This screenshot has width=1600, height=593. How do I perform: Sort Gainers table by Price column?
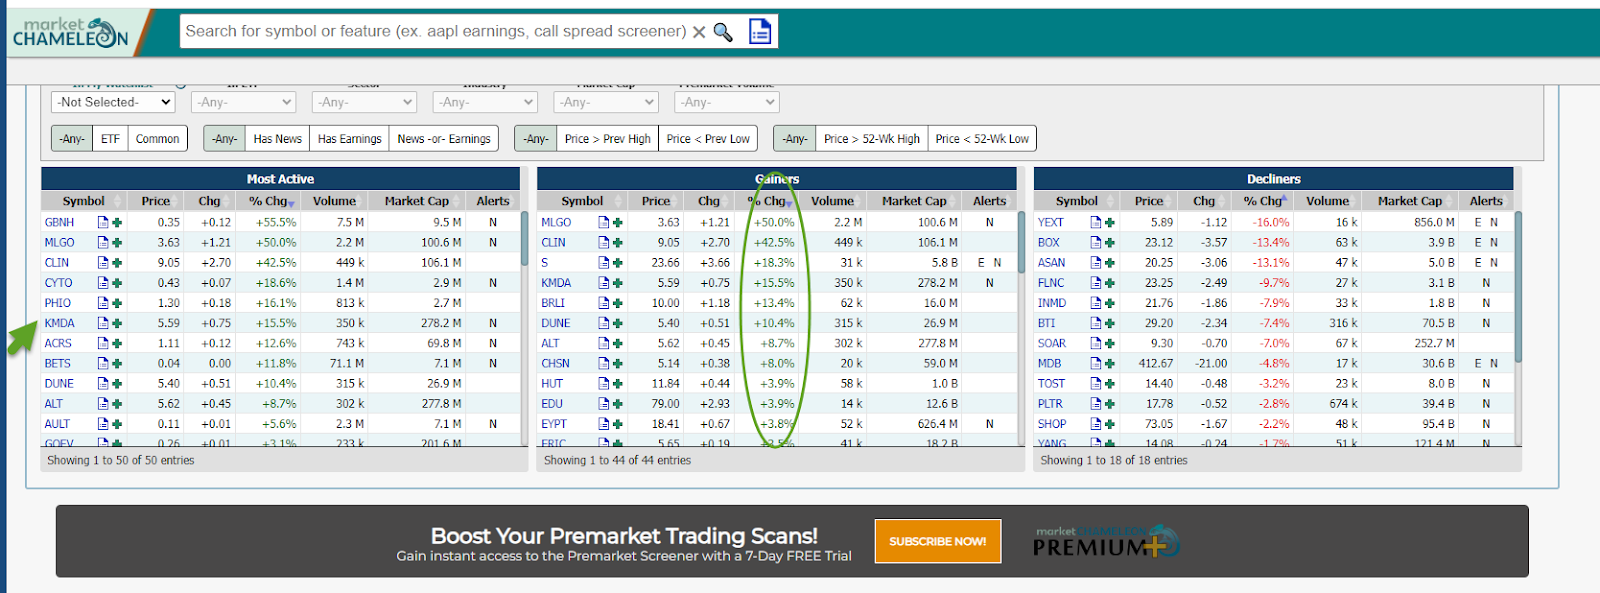[656, 201]
